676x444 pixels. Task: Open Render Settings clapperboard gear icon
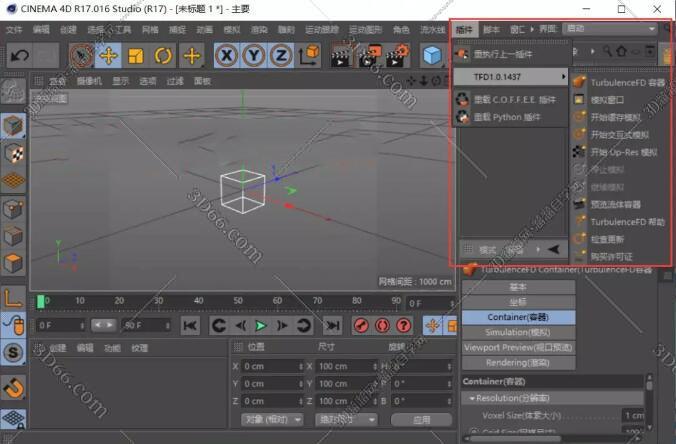(397, 56)
